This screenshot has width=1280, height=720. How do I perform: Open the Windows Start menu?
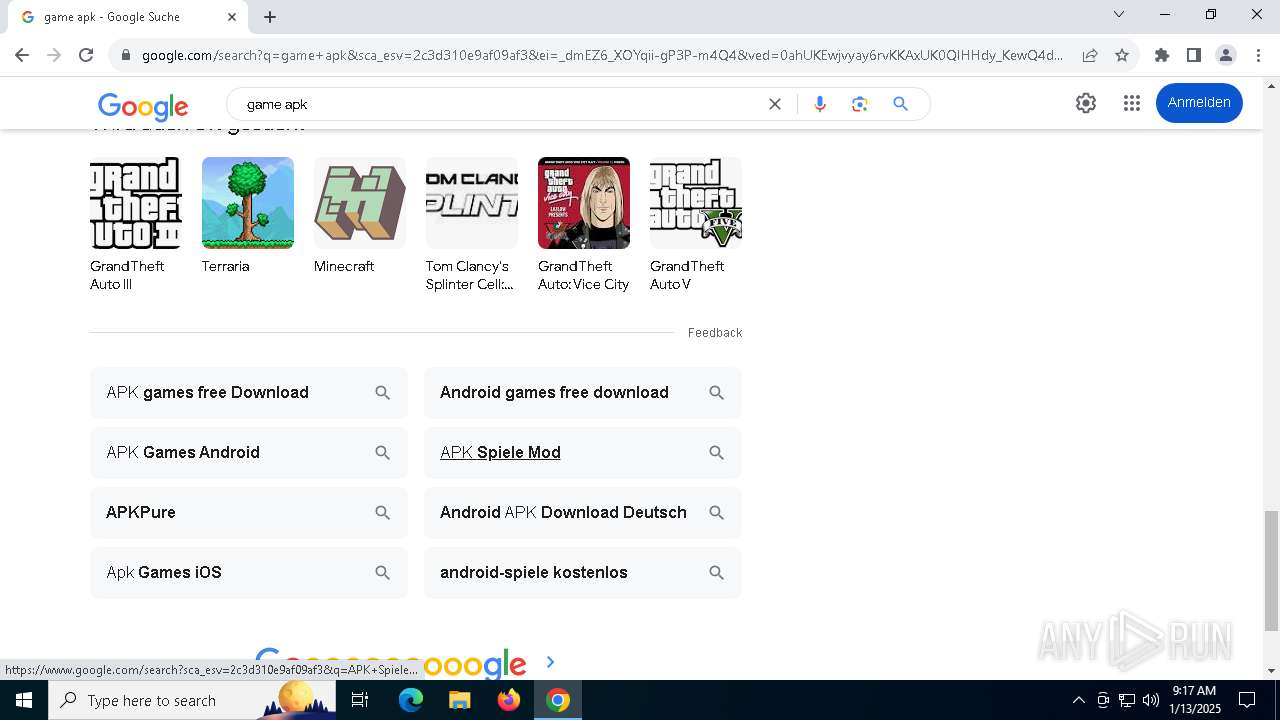coord(24,700)
